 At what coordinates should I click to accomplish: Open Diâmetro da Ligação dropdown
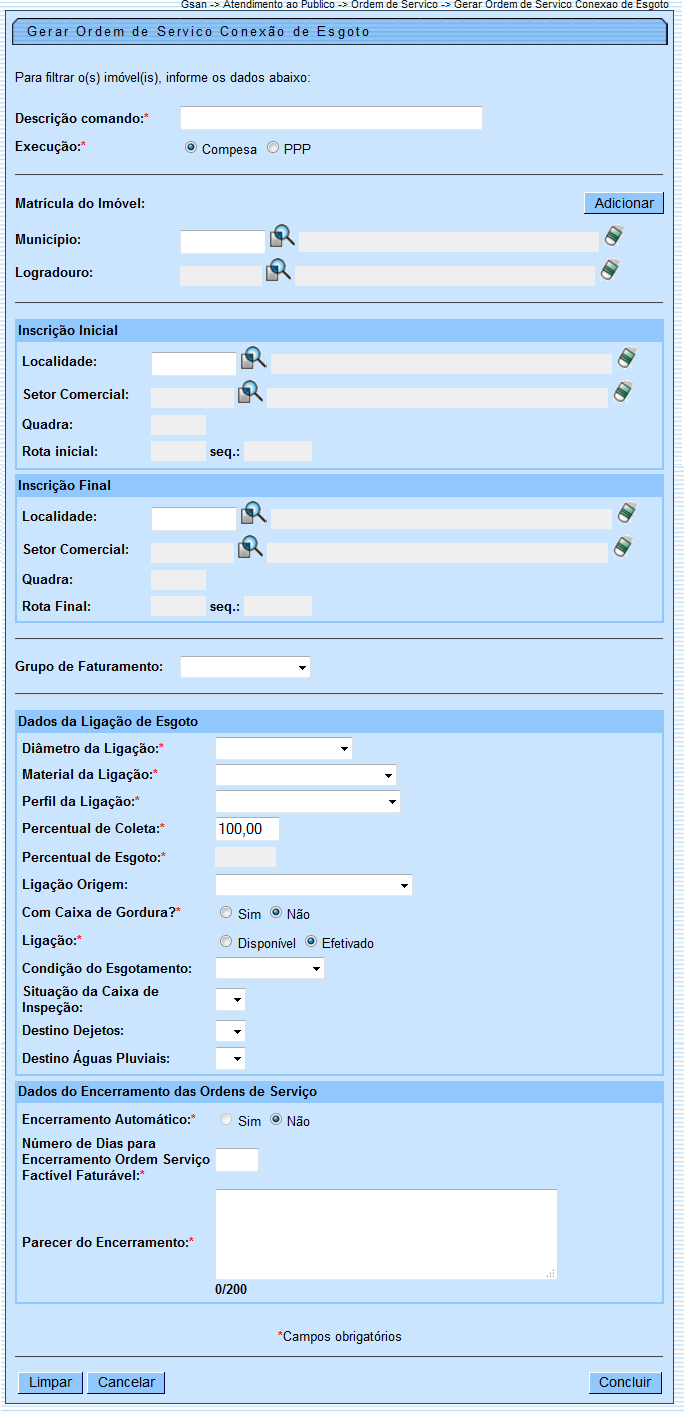pyautogui.click(x=284, y=748)
